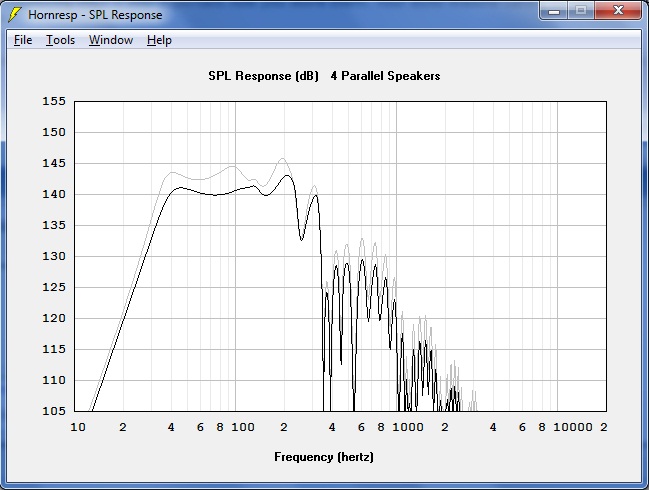Click the 125 value on the dB axis
Viewport: 649px width, 490px height.
[x=54, y=287]
